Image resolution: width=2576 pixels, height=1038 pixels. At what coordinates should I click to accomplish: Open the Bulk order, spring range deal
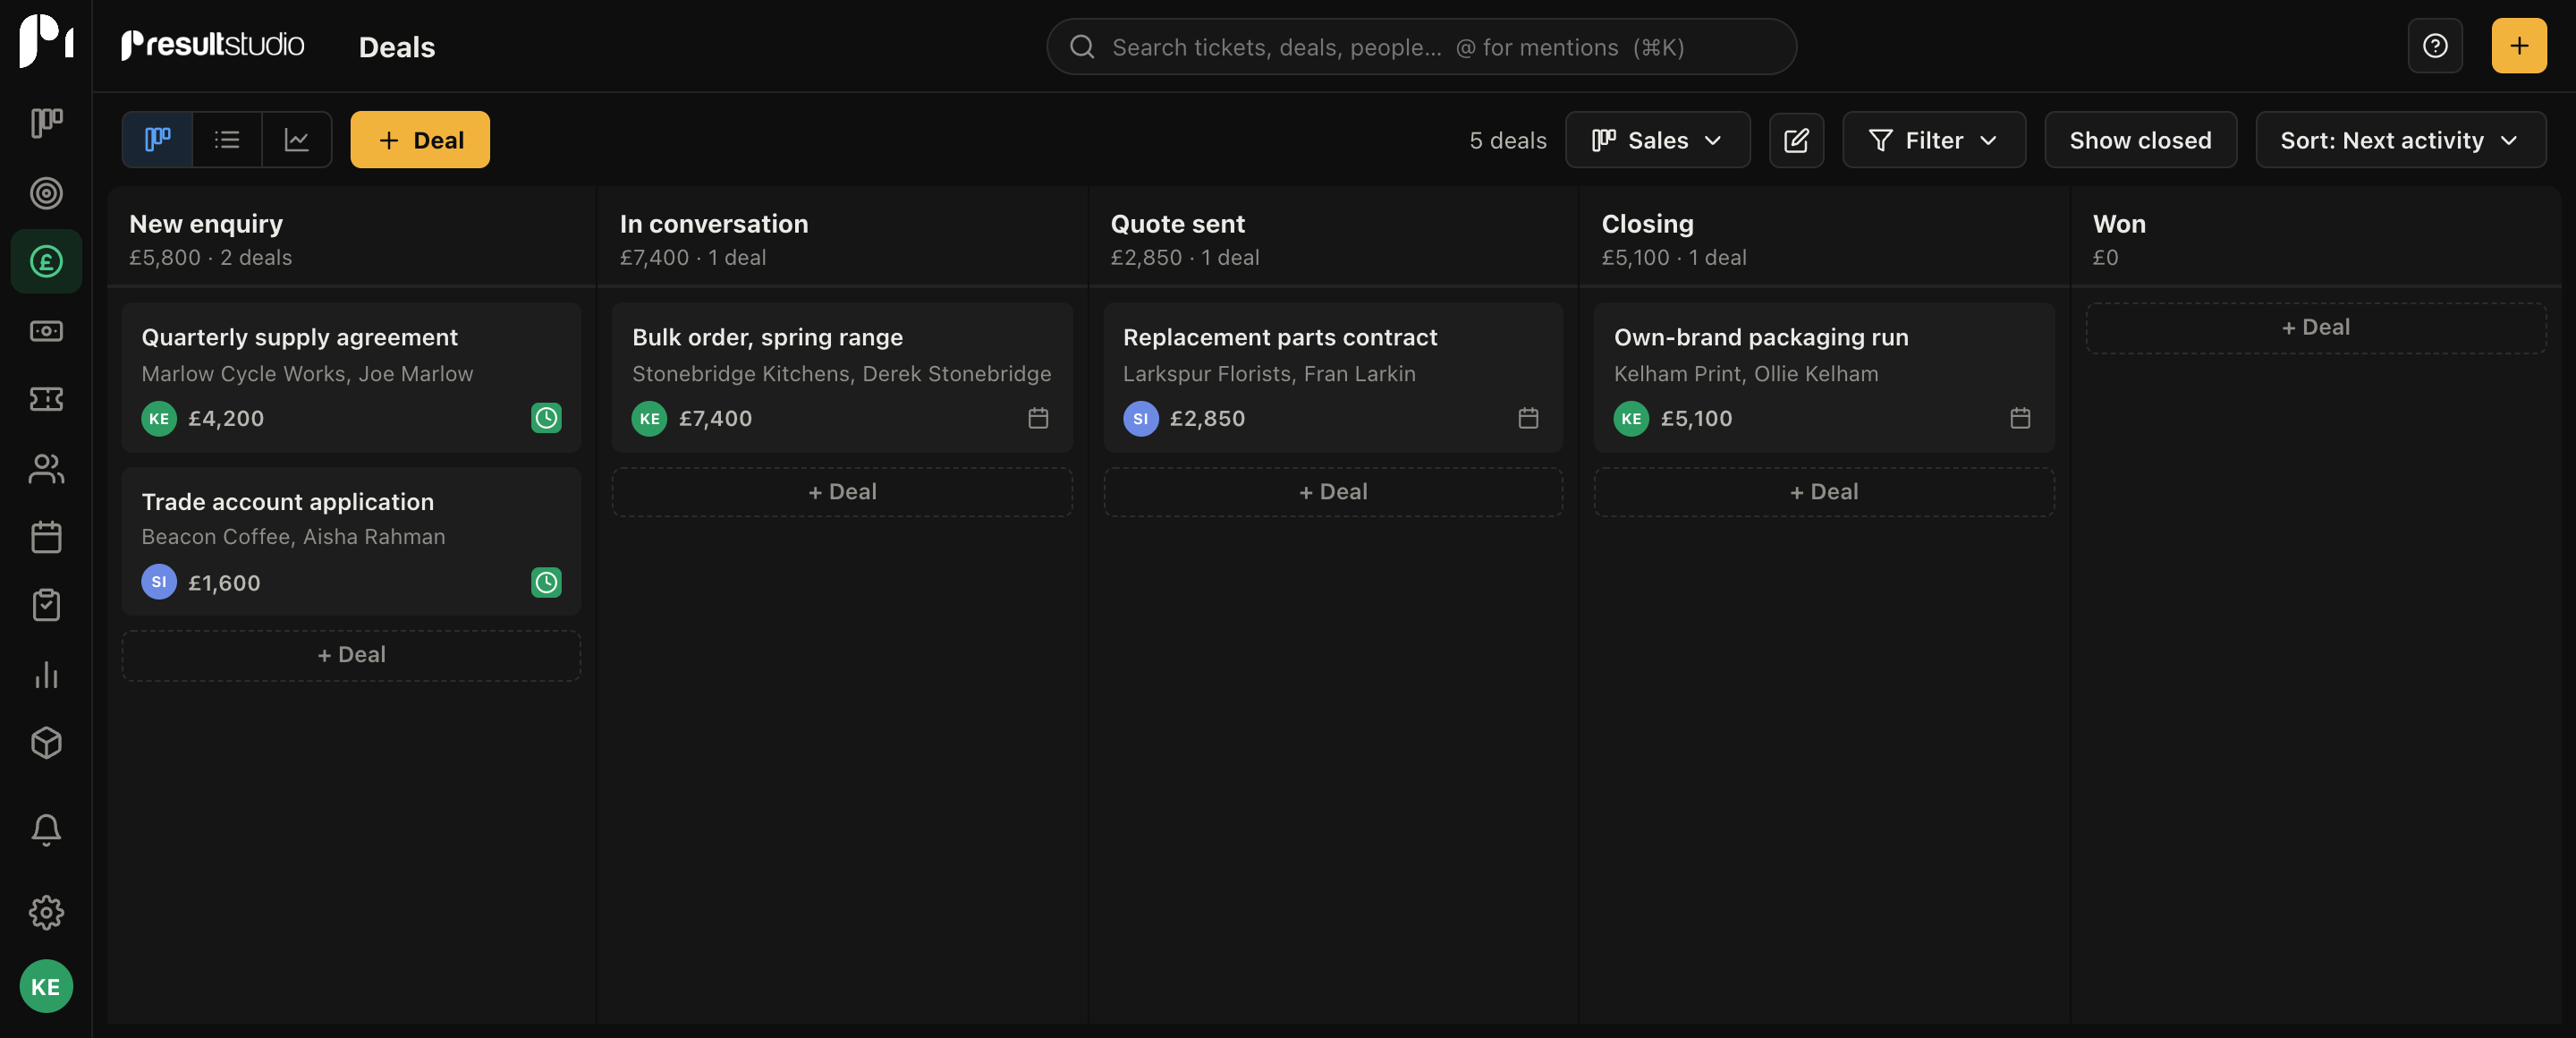click(842, 377)
